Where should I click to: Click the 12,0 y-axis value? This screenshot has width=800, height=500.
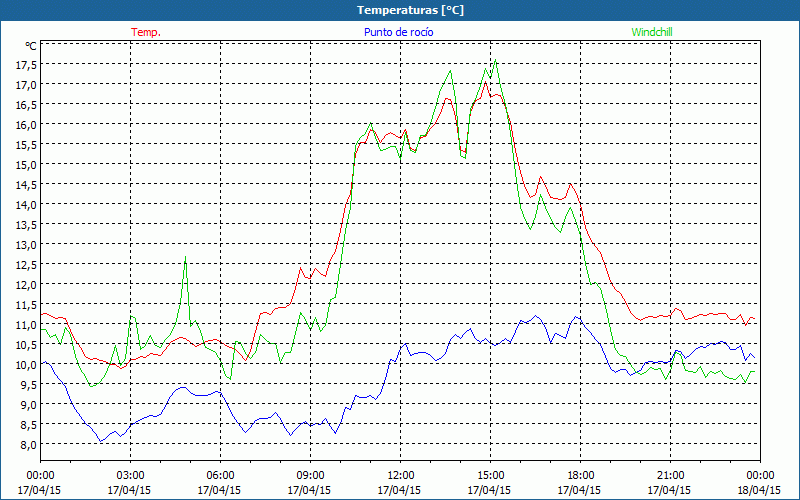click(26, 284)
